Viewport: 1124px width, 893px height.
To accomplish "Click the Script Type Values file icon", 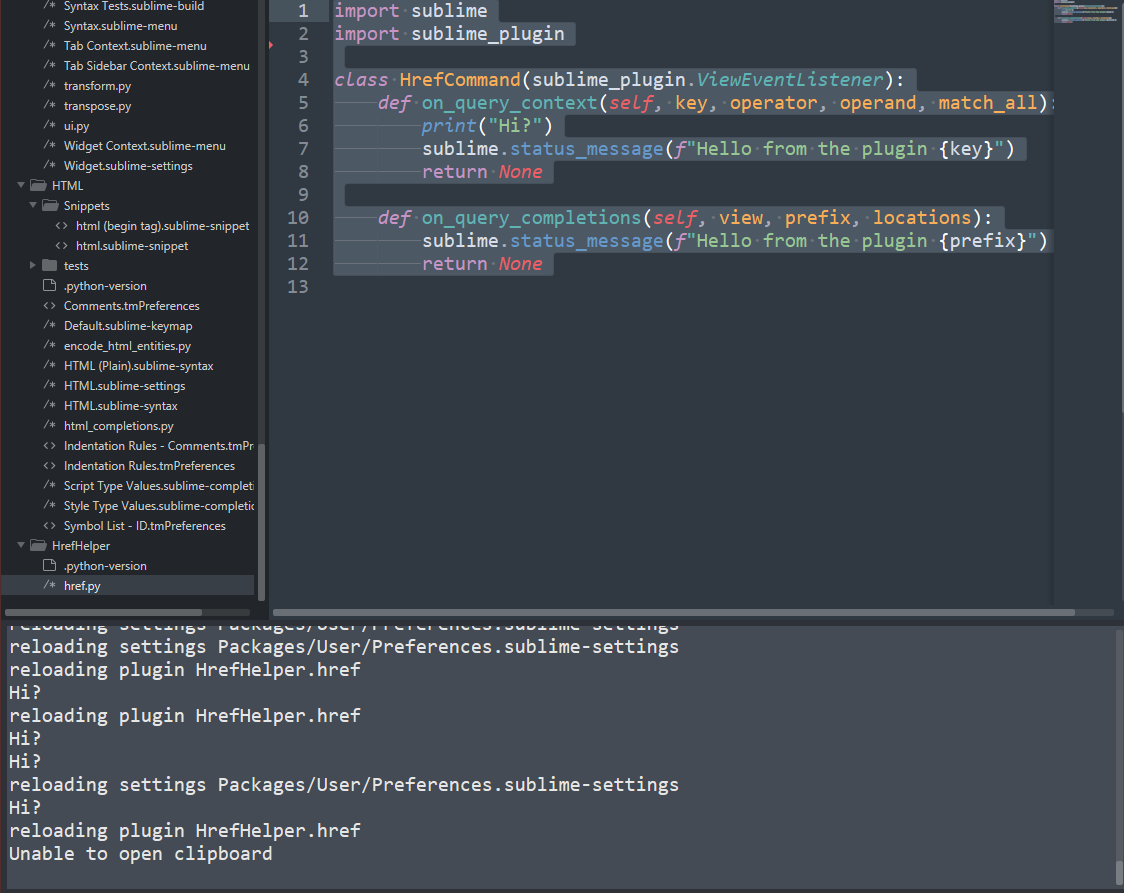I will 49,485.
